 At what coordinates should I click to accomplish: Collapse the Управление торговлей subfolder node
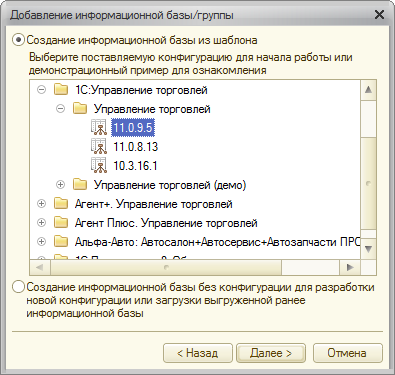coord(60,109)
